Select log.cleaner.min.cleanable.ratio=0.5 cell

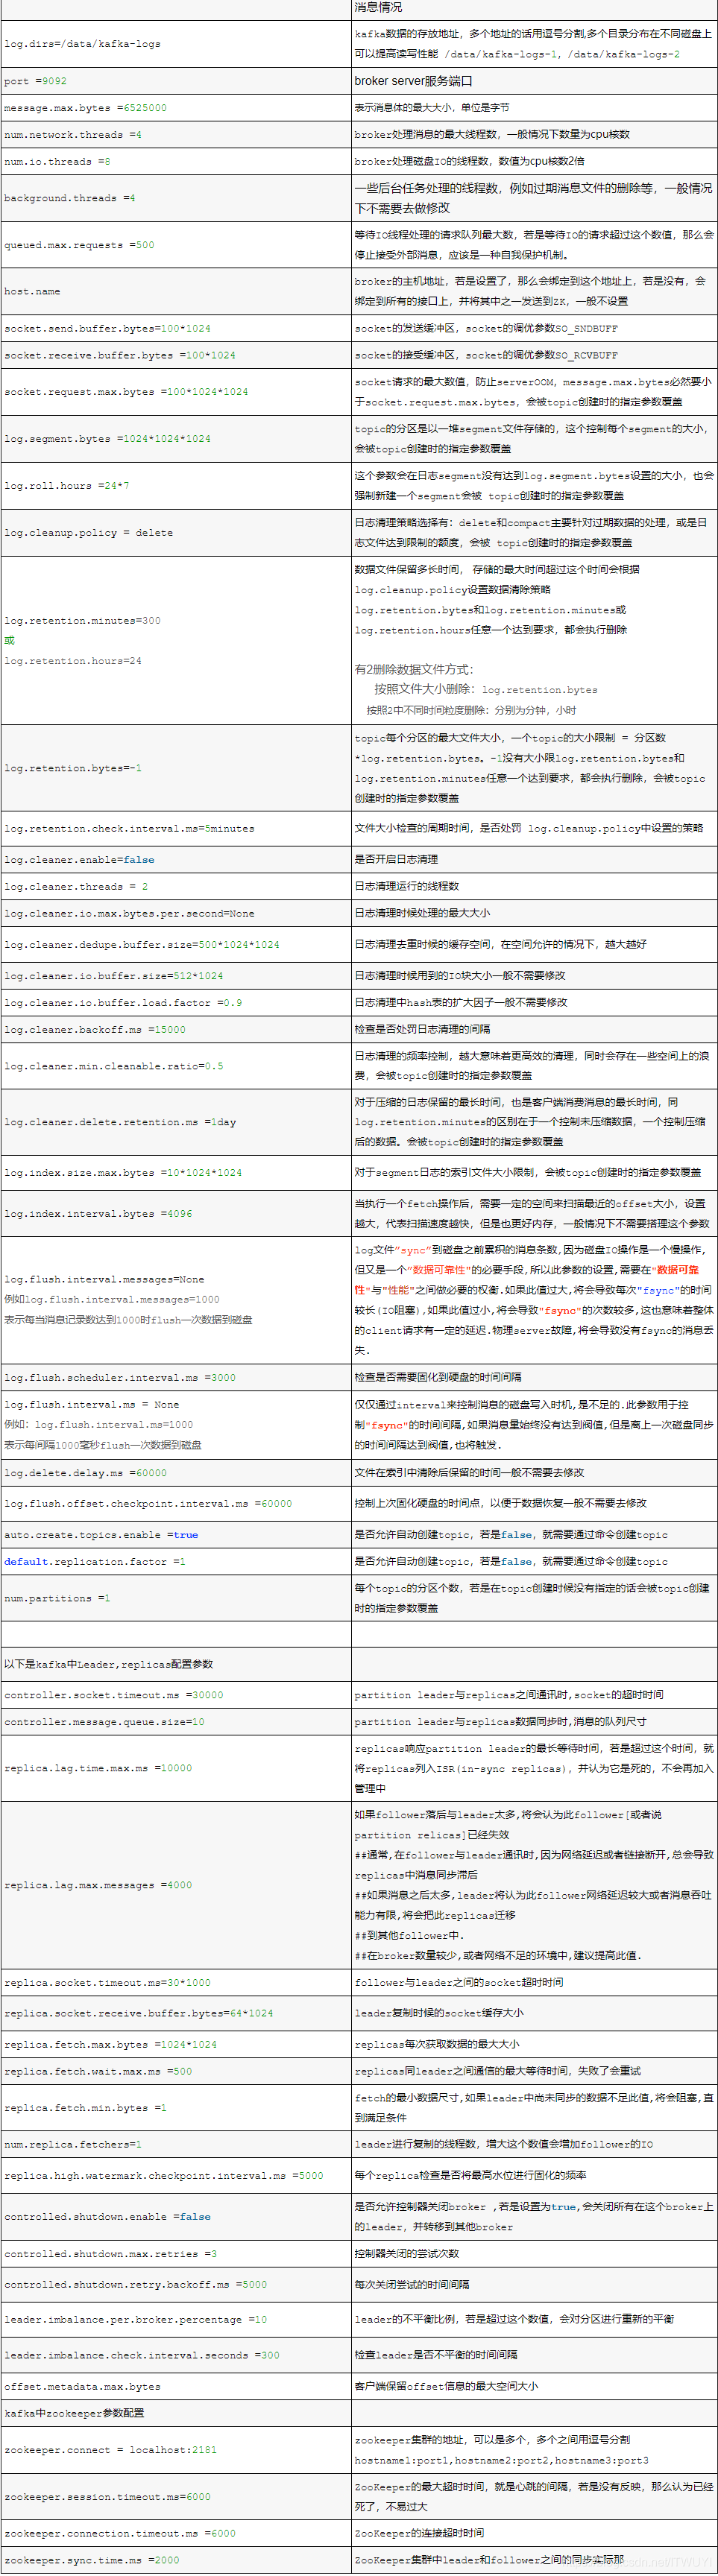pyautogui.click(x=175, y=1066)
